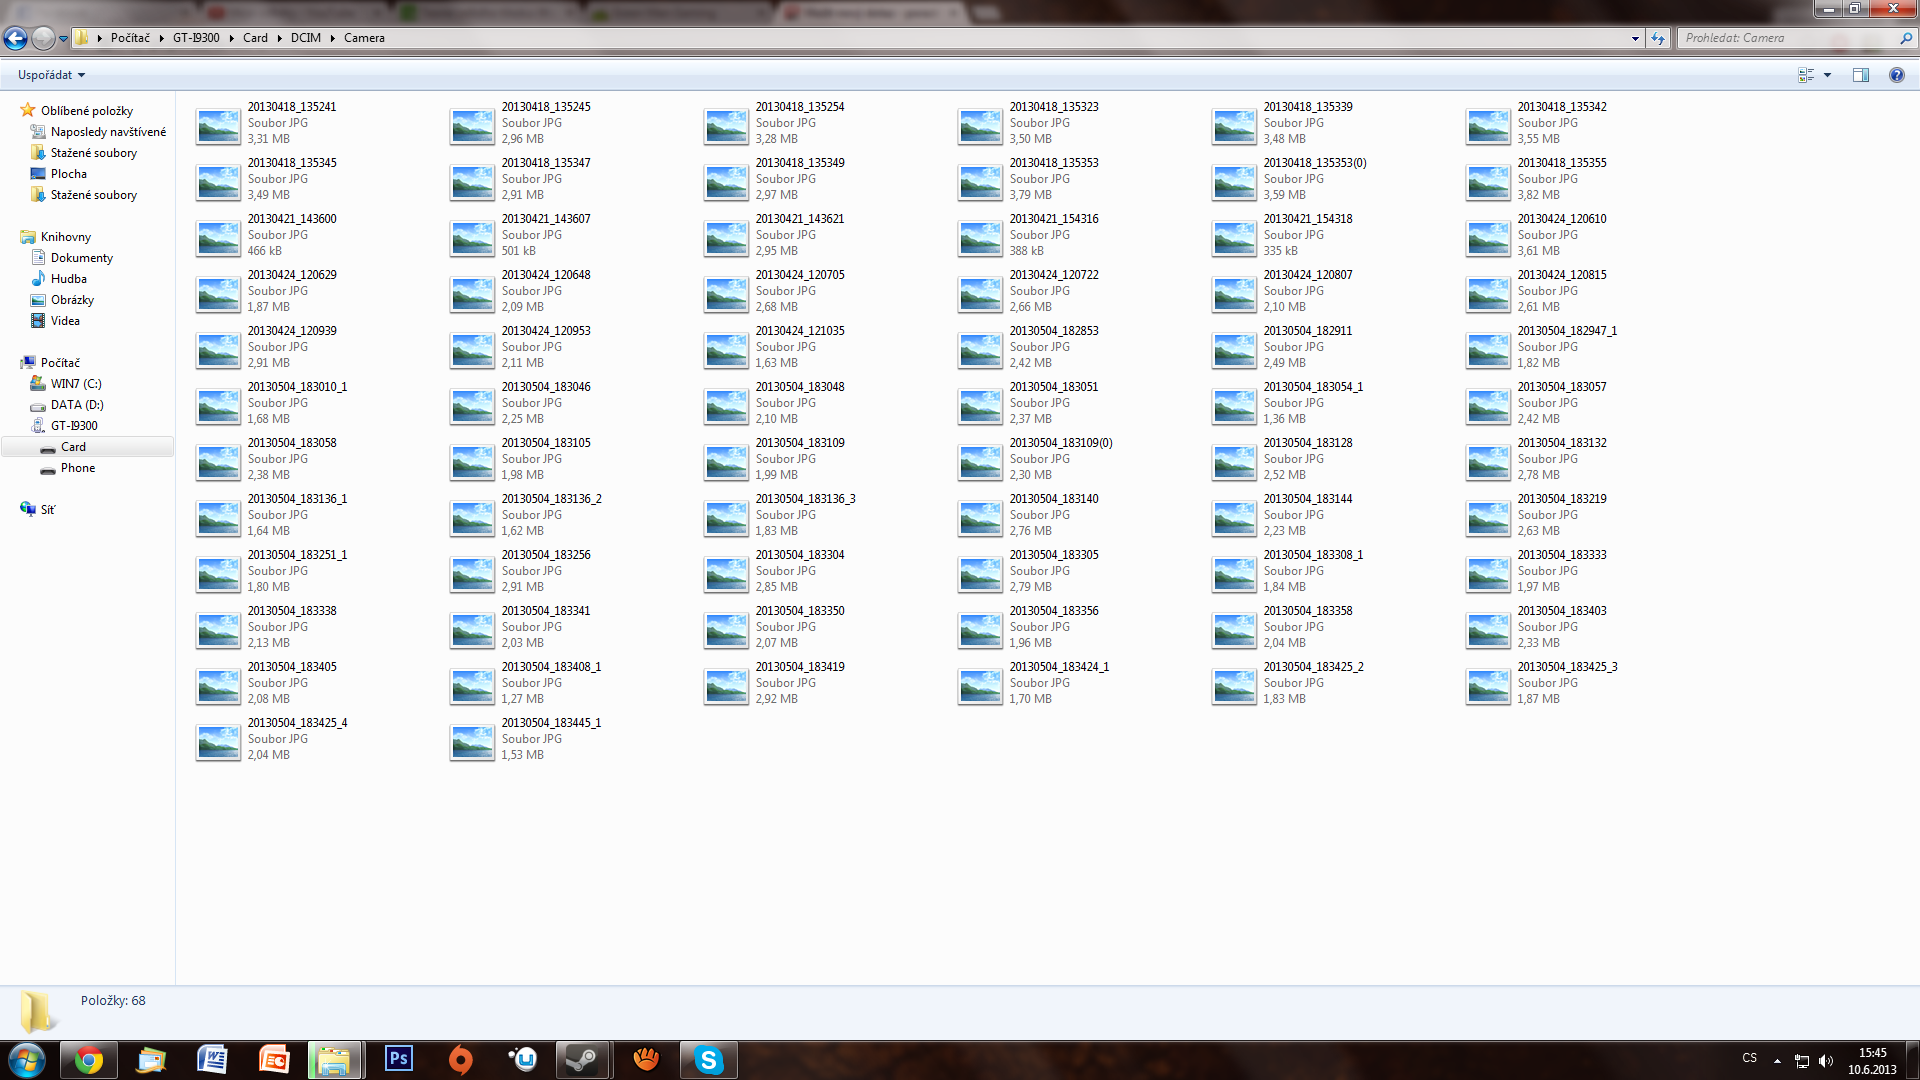Open view options dropdown arrow

point(1827,75)
